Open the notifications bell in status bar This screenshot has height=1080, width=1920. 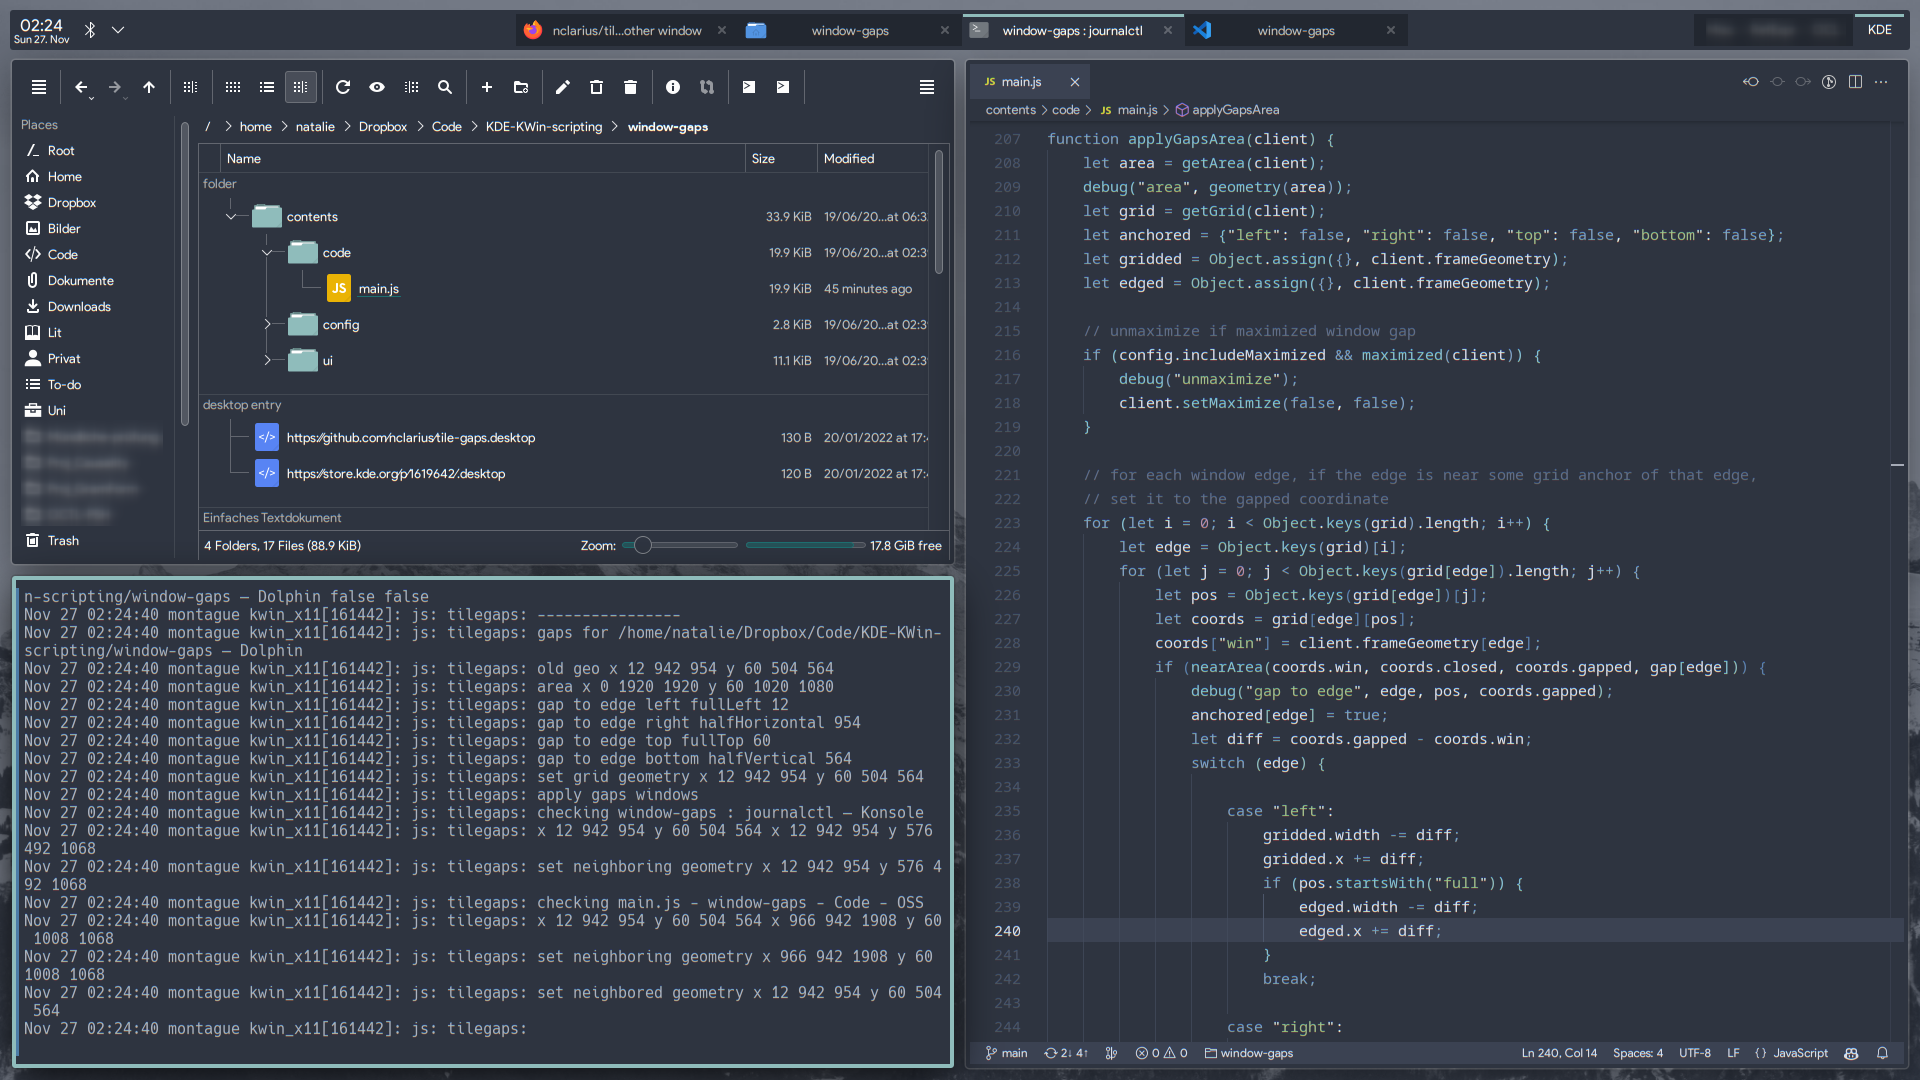point(1882,1053)
